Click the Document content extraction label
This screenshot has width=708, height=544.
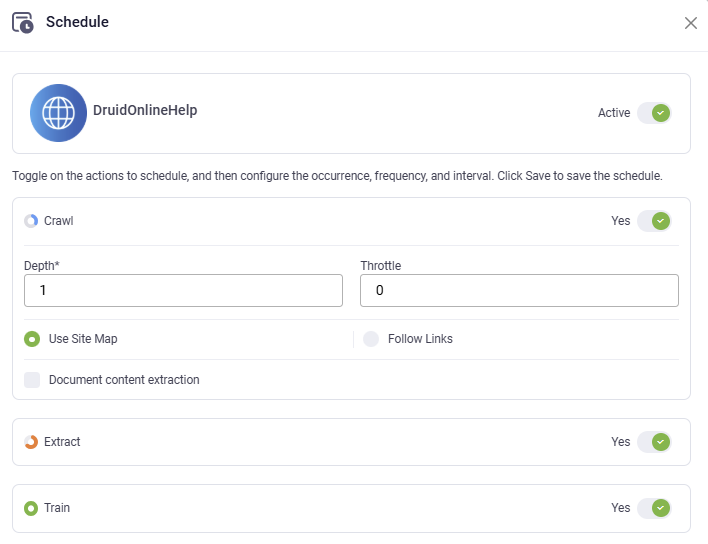pos(124,380)
